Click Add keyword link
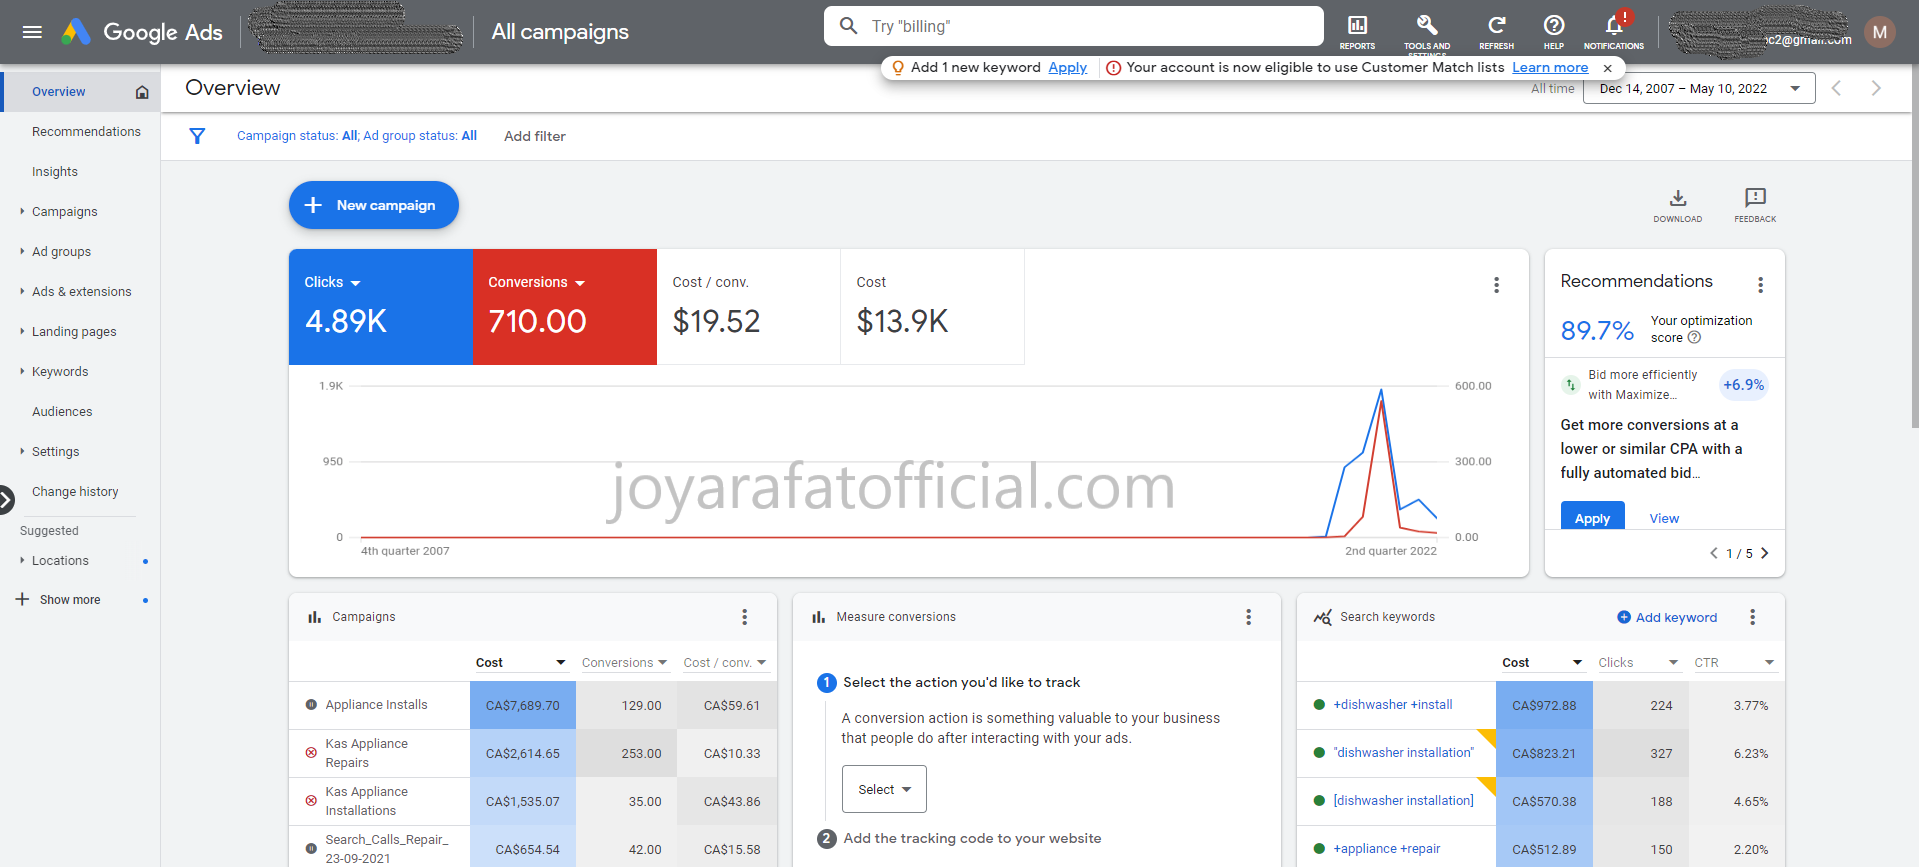Image resolution: width=1919 pixels, height=867 pixels. pos(1667,617)
